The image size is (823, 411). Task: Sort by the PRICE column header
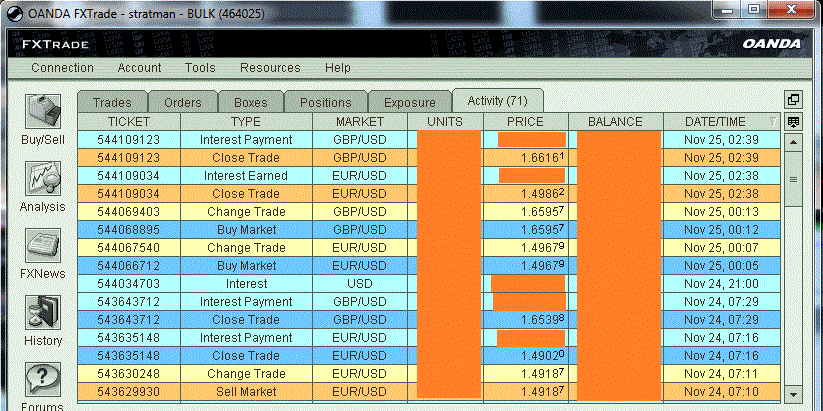525,122
